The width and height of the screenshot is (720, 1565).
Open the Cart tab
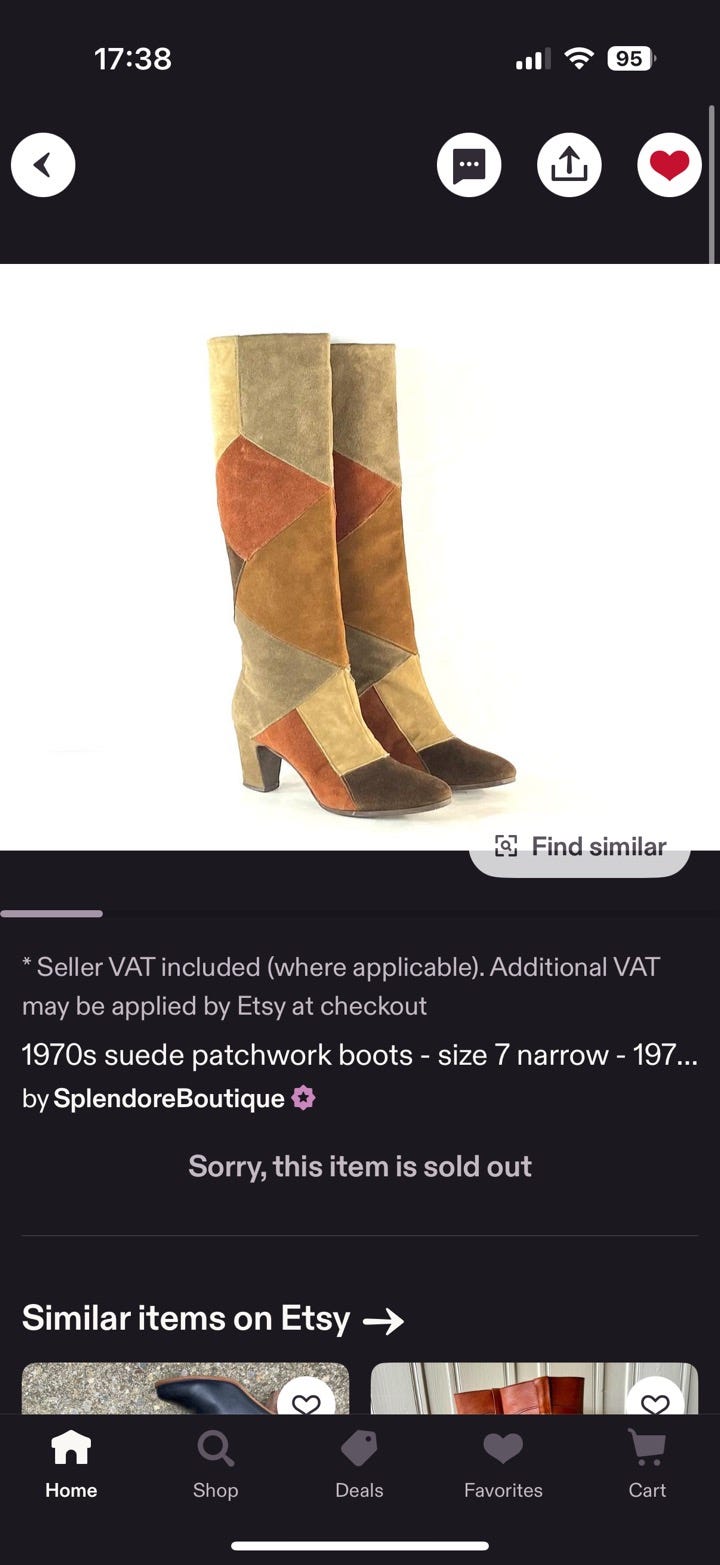pyautogui.click(x=647, y=1464)
